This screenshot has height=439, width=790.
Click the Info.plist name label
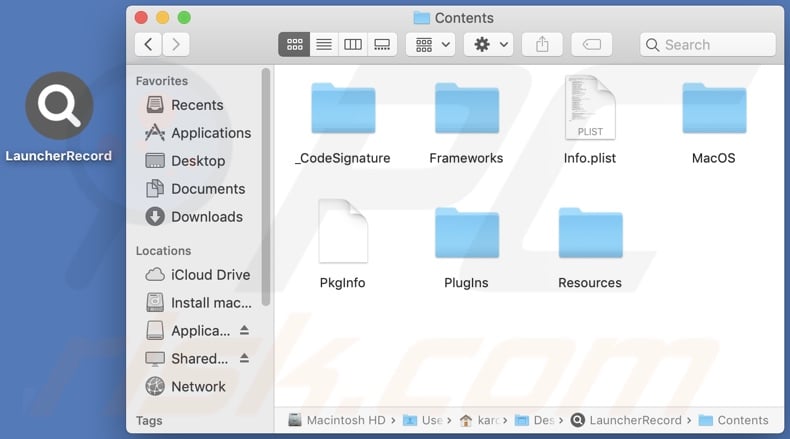590,158
